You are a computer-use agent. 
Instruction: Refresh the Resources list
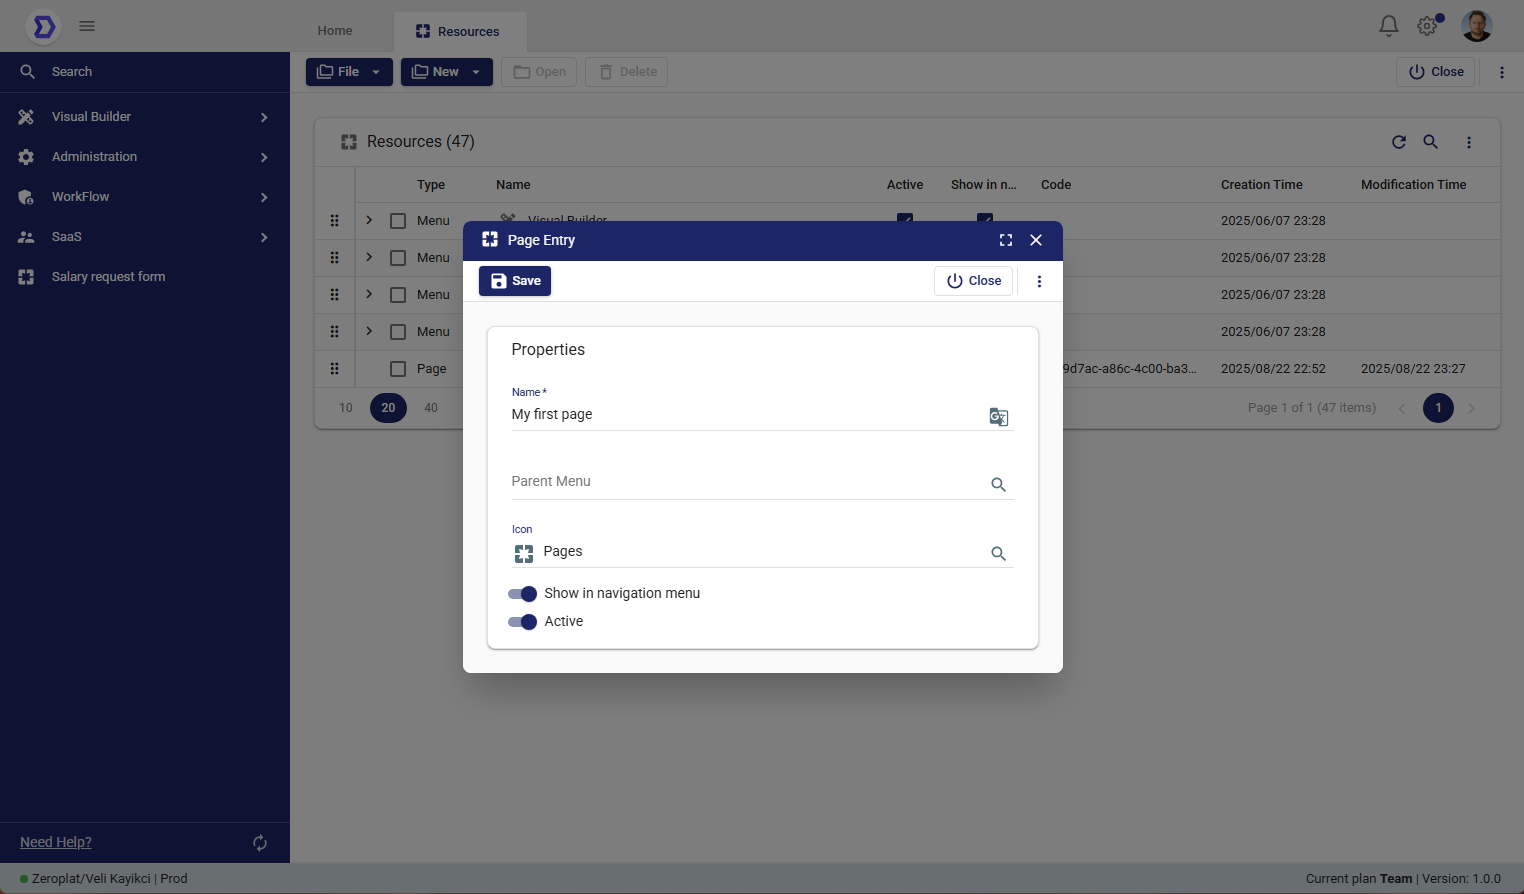tap(1399, 142)
